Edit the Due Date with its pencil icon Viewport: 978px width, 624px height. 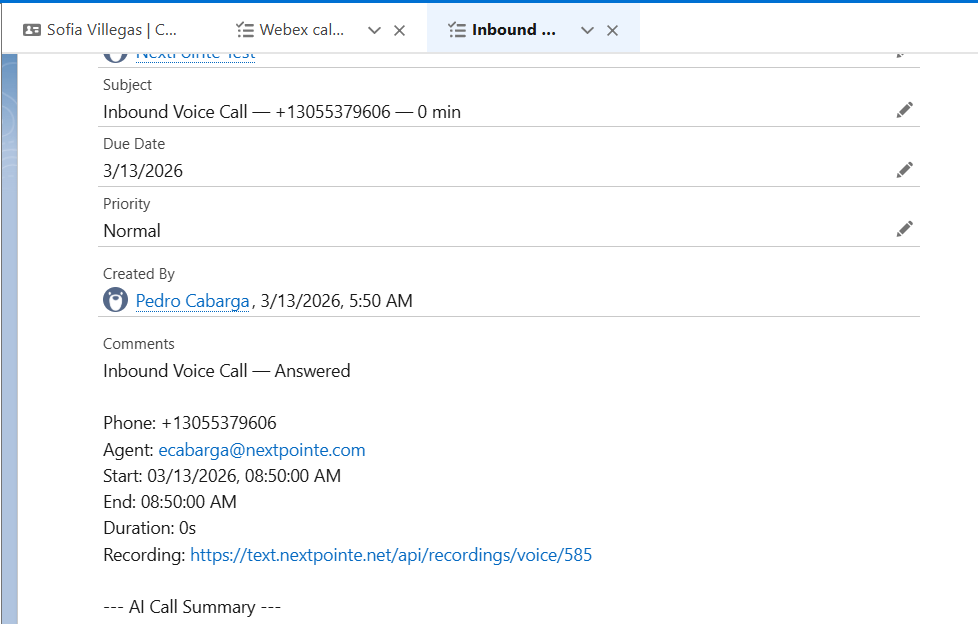pos(904,169)
